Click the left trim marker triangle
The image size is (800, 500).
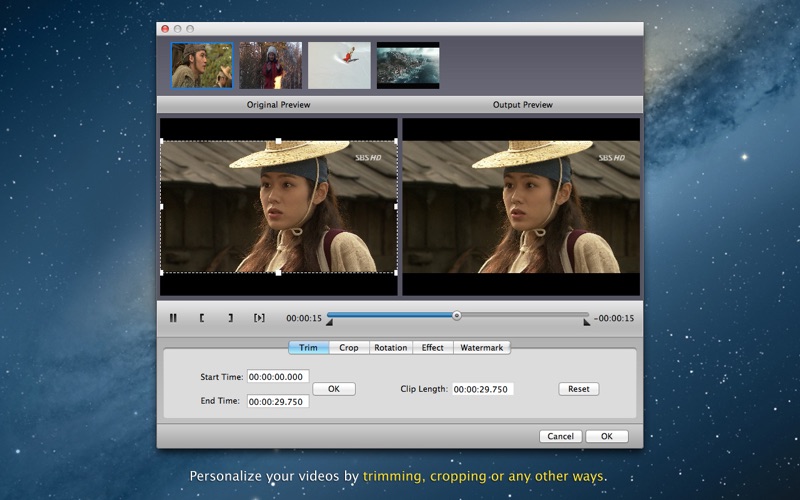click(x=330, y=322)
